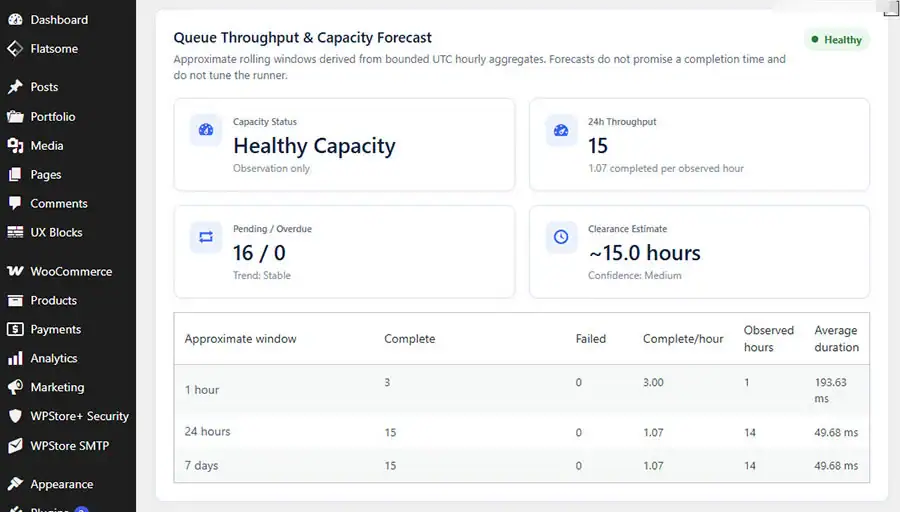Go to Posts in the sidebar
This screenshot has width=900, height=512.
(44, 87)
